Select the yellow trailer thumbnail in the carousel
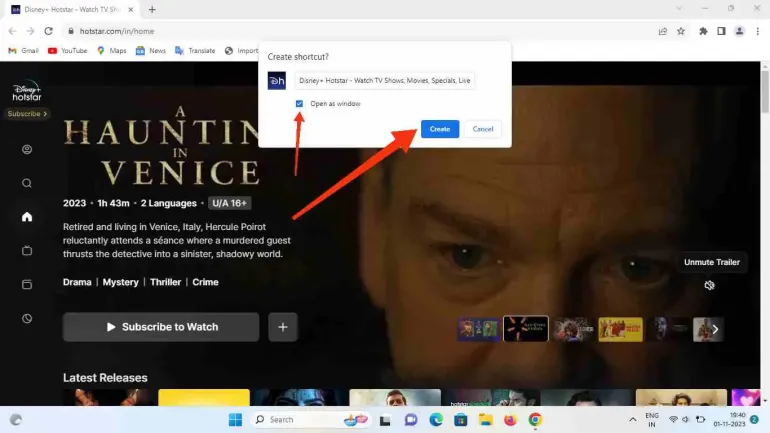Screen dimensions: 770x433 tap(620, 329)
